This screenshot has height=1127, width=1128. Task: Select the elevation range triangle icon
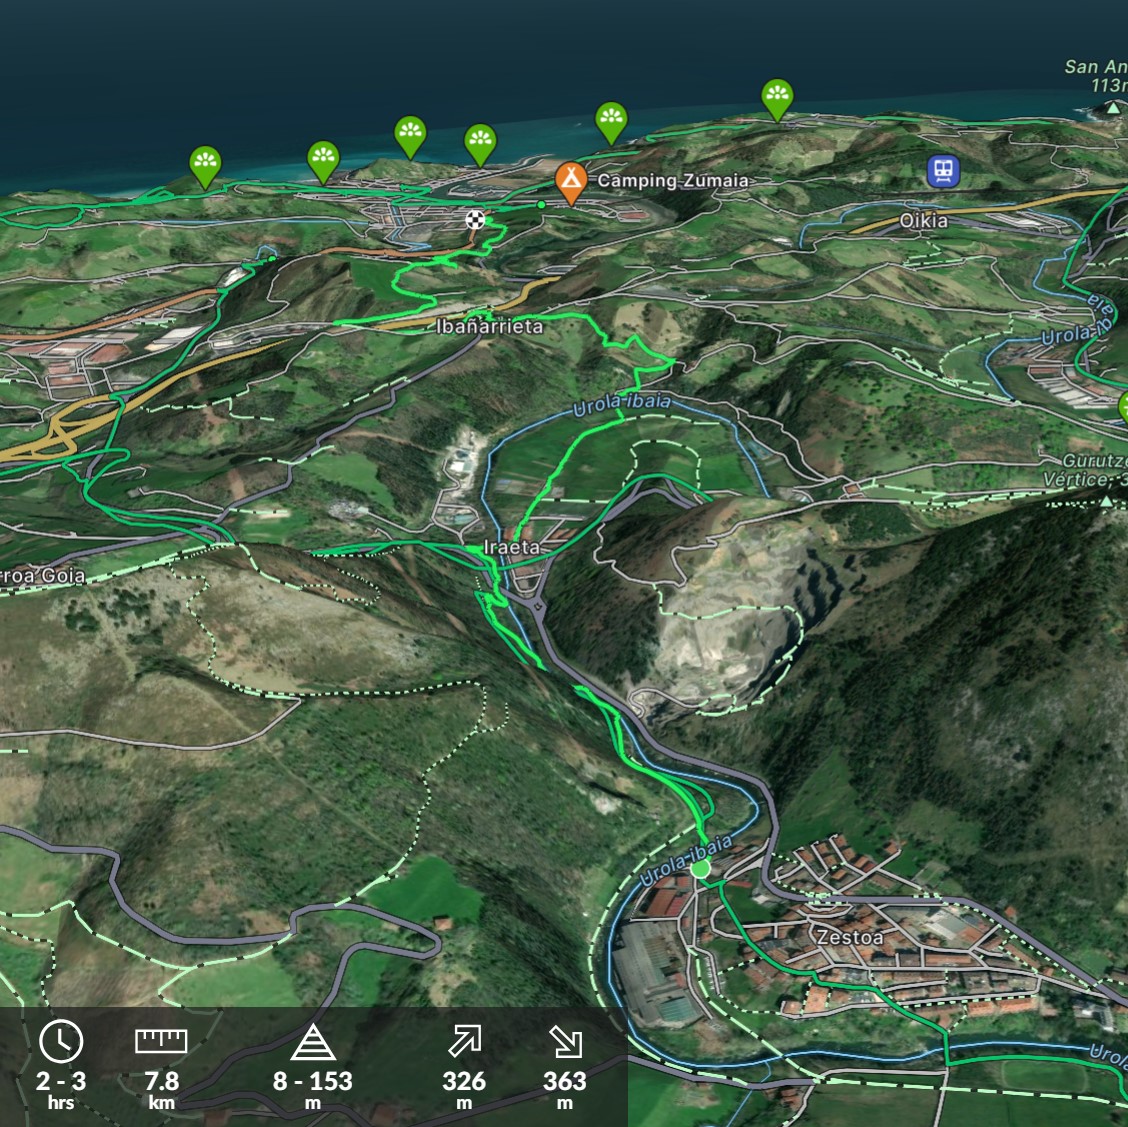(312, 1042)
